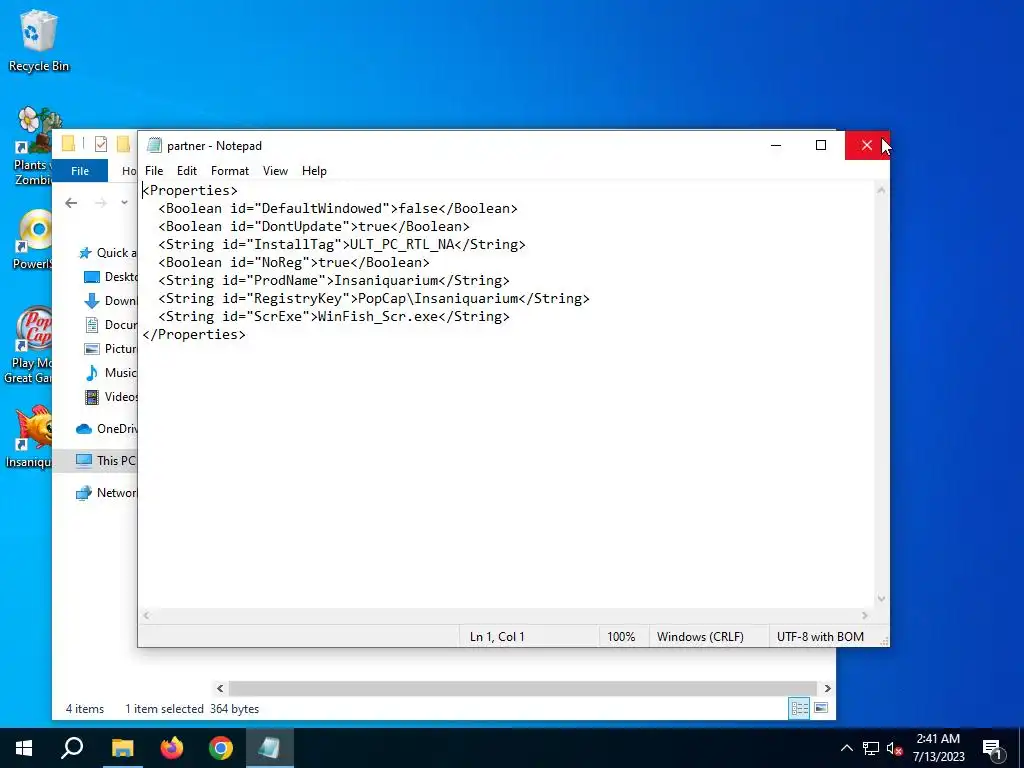Click the 100% zoom status entry
The width and height of the screenshot is (1024, 768).
(x=621, y=637)
